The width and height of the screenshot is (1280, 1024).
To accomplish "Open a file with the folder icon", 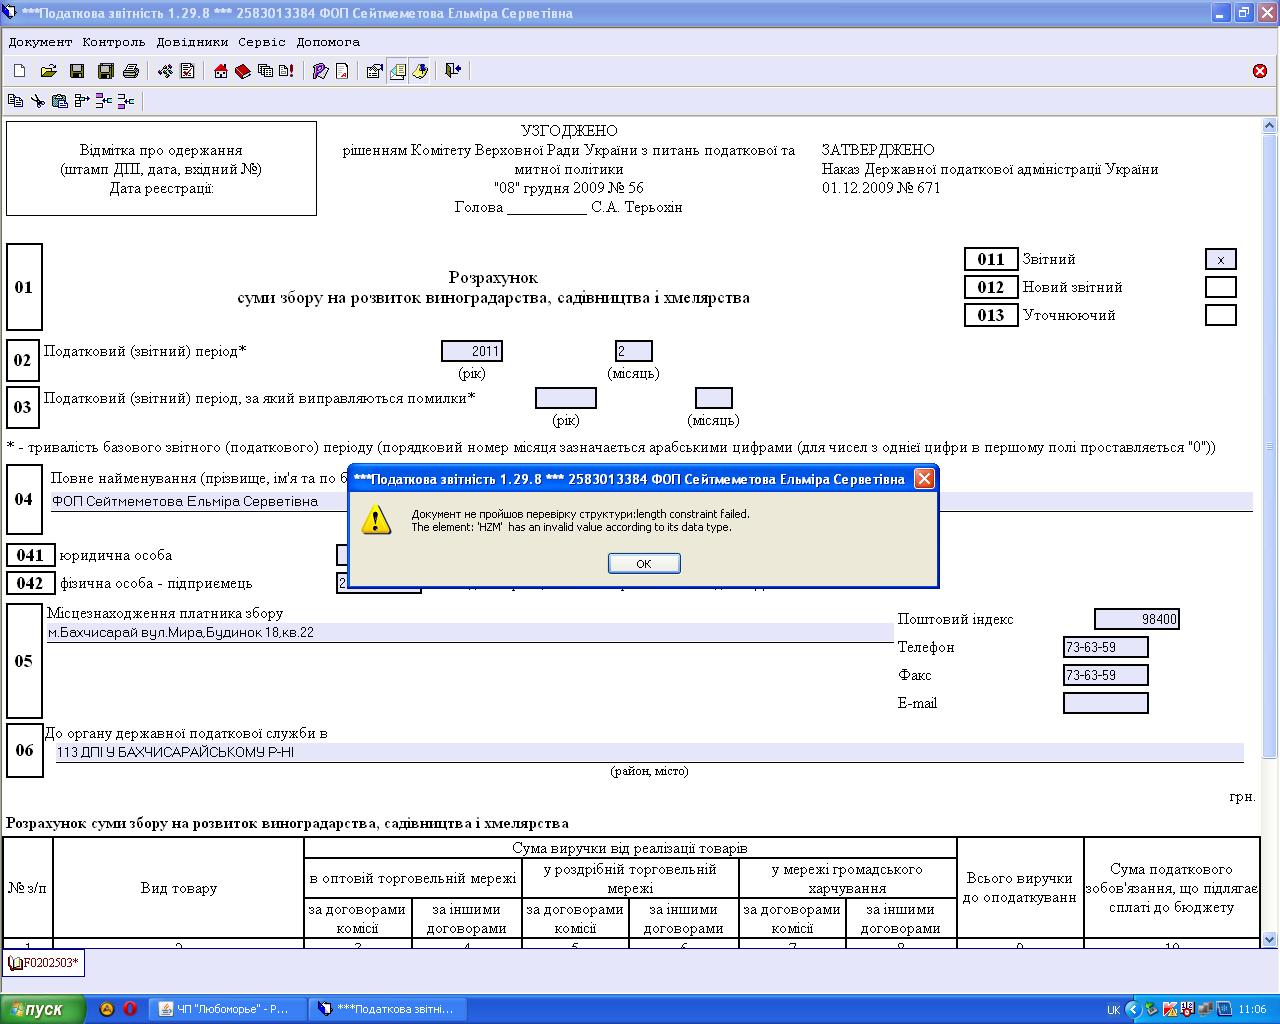I will (48, 71).
